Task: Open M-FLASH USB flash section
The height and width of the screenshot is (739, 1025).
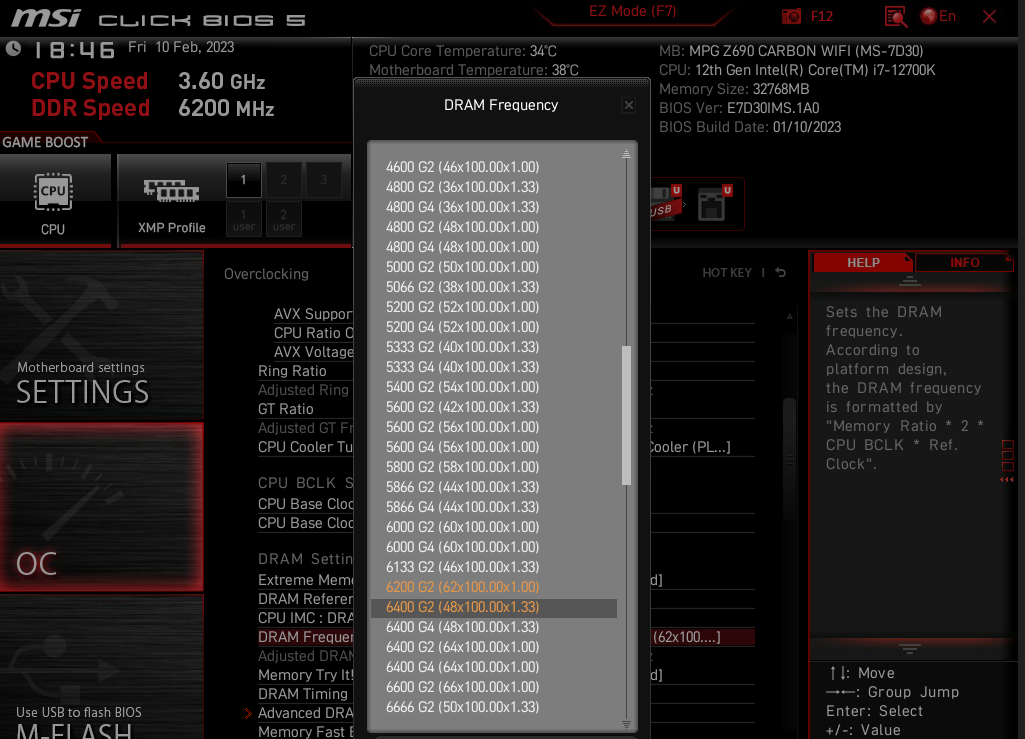Action: (x=101, y=668)
